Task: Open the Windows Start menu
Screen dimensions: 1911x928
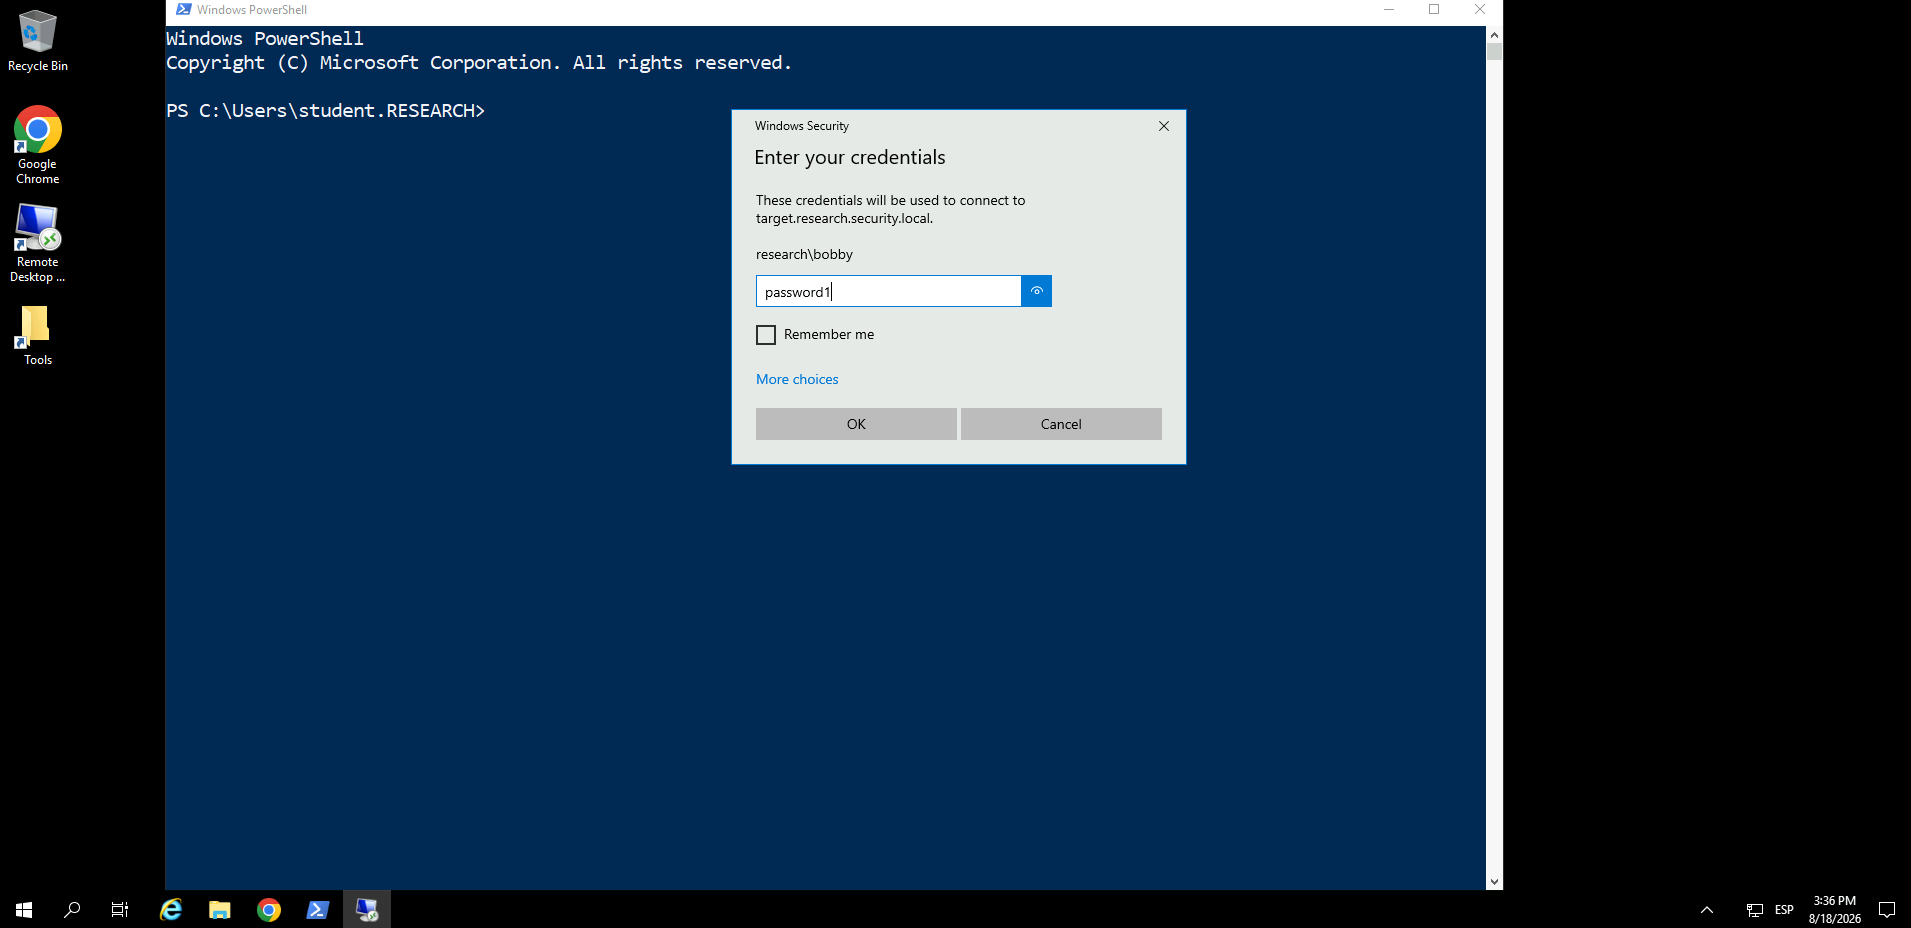Action: (24, 909)
